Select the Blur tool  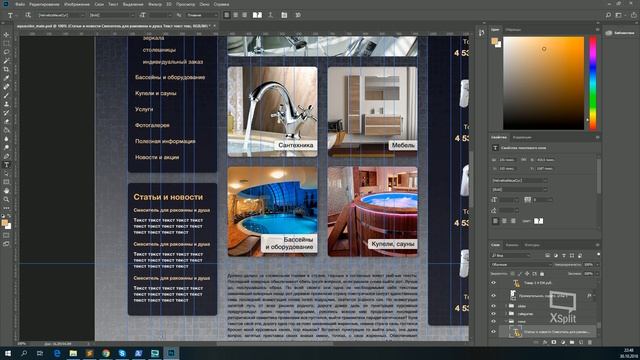(x=6, y=139)
